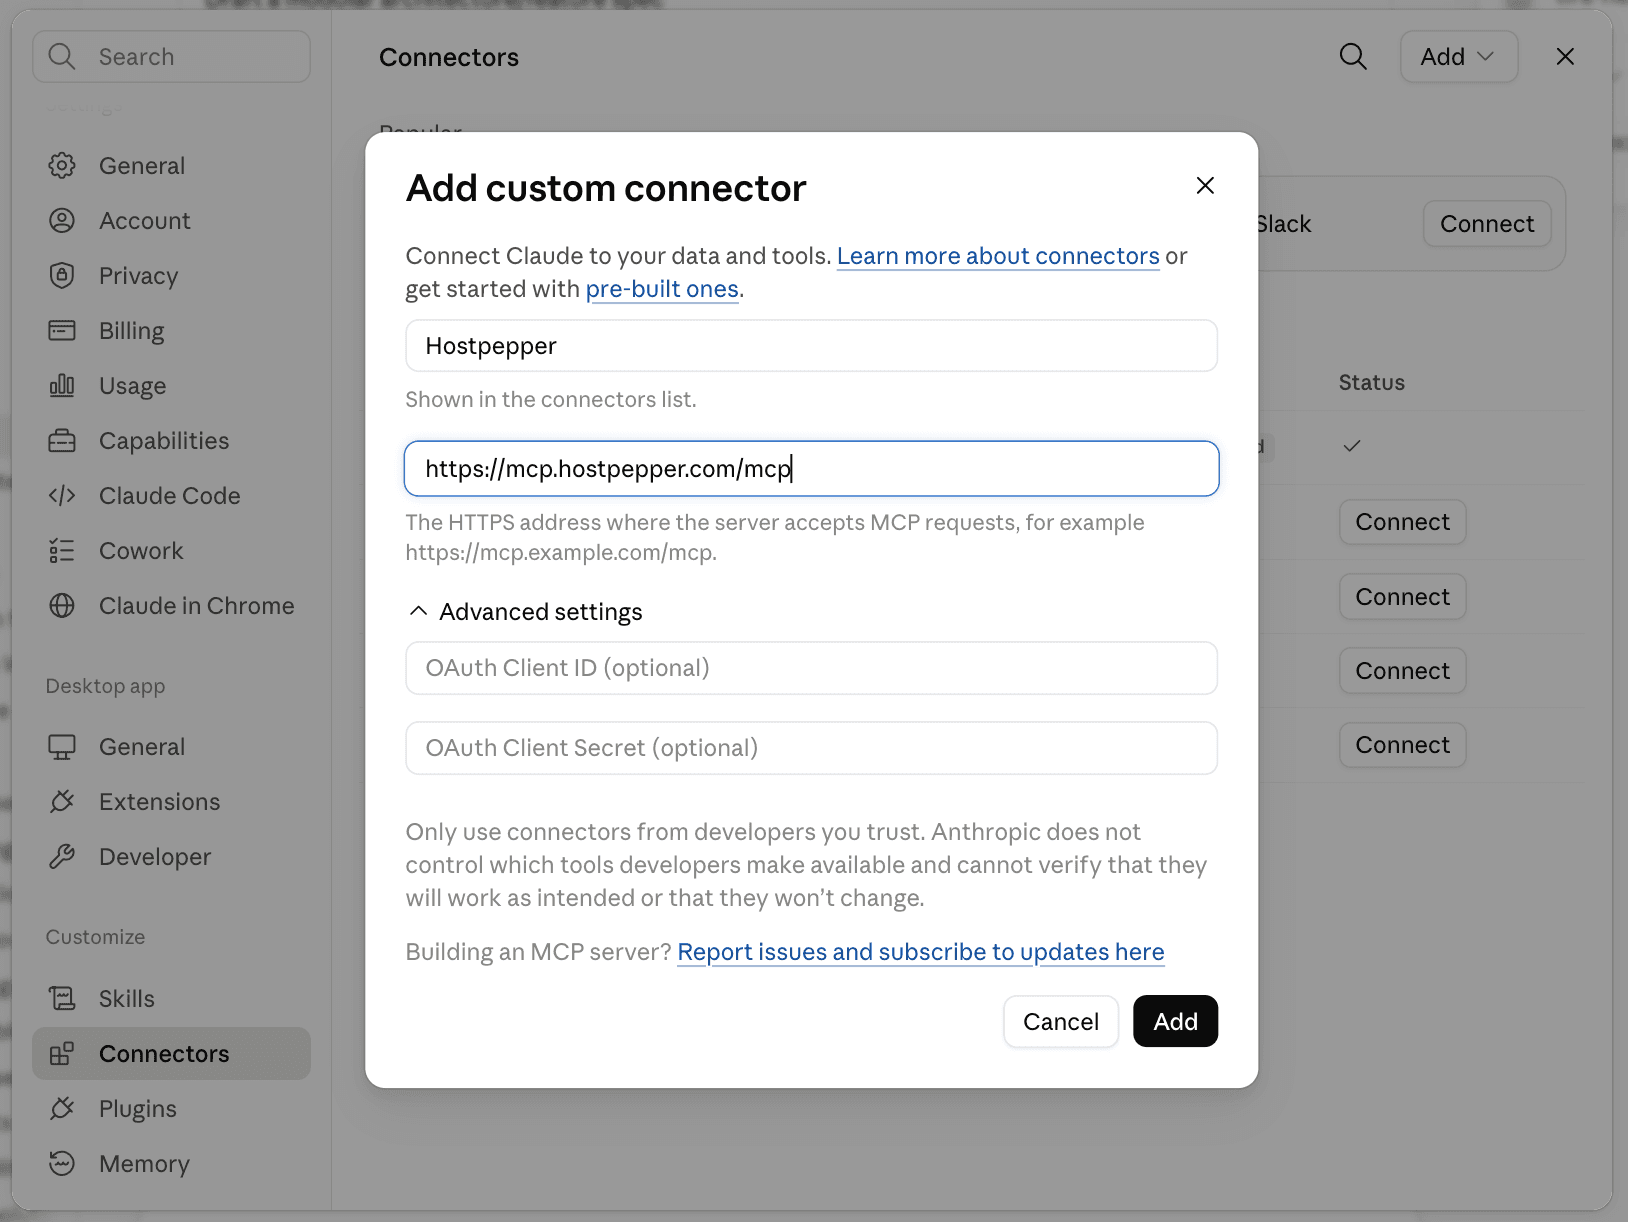
Task: Click the Usage bar chart icon
Action: [62, 386]
